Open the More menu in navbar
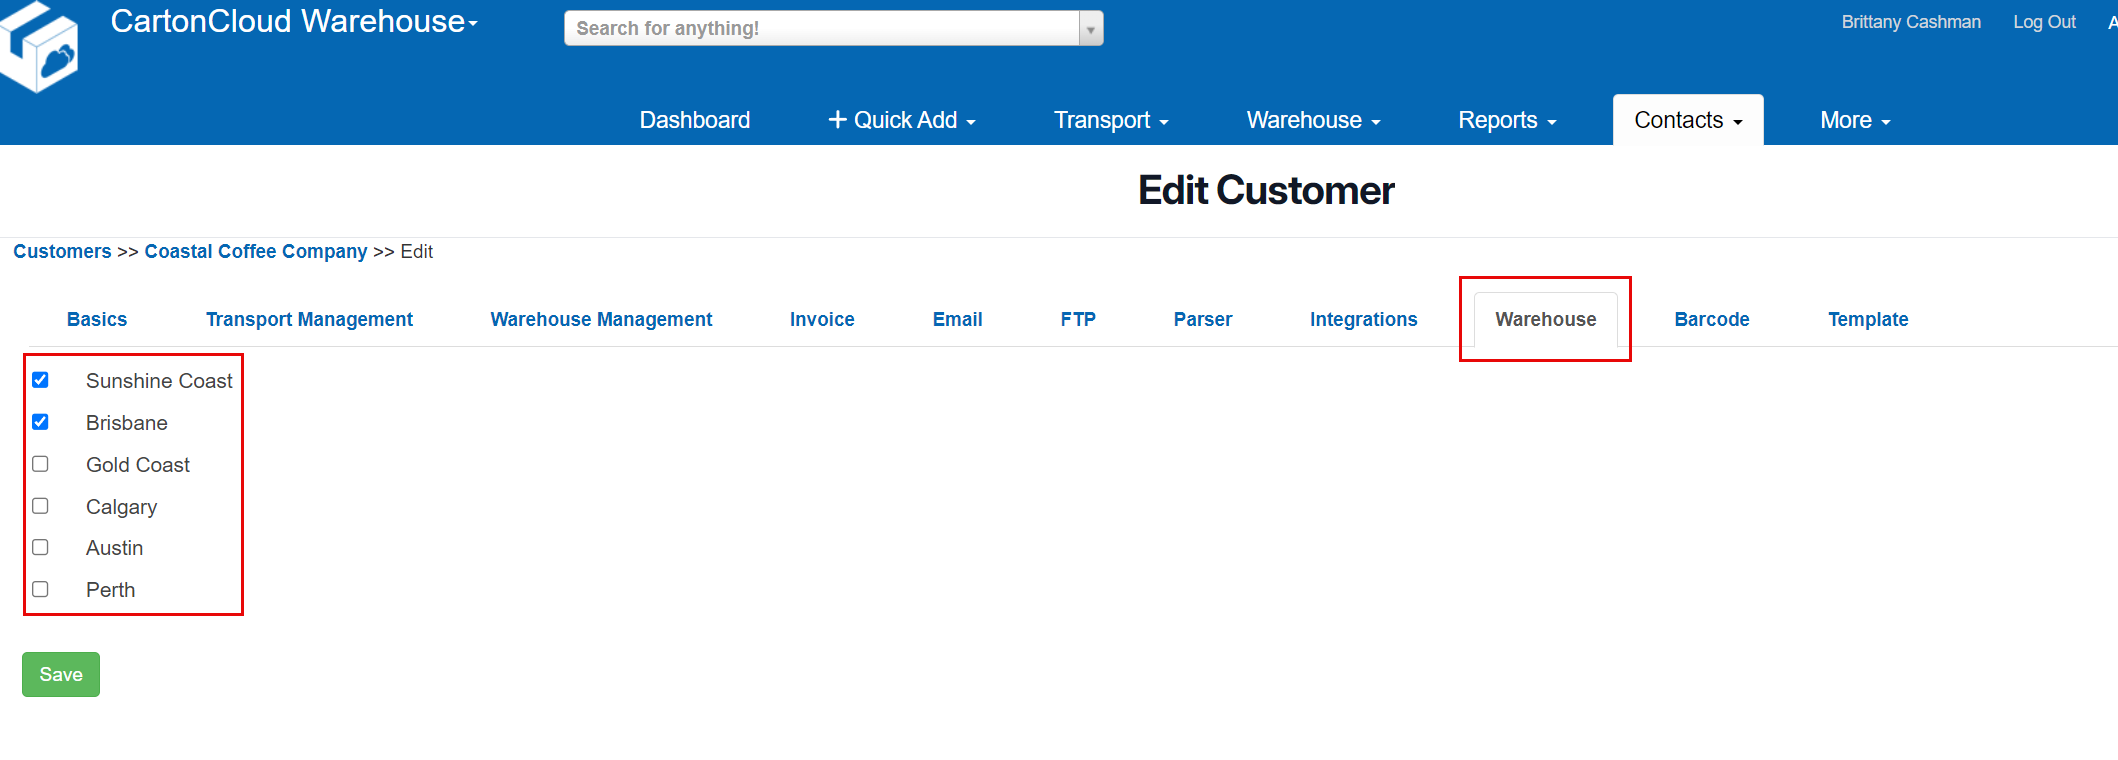 1855,120
